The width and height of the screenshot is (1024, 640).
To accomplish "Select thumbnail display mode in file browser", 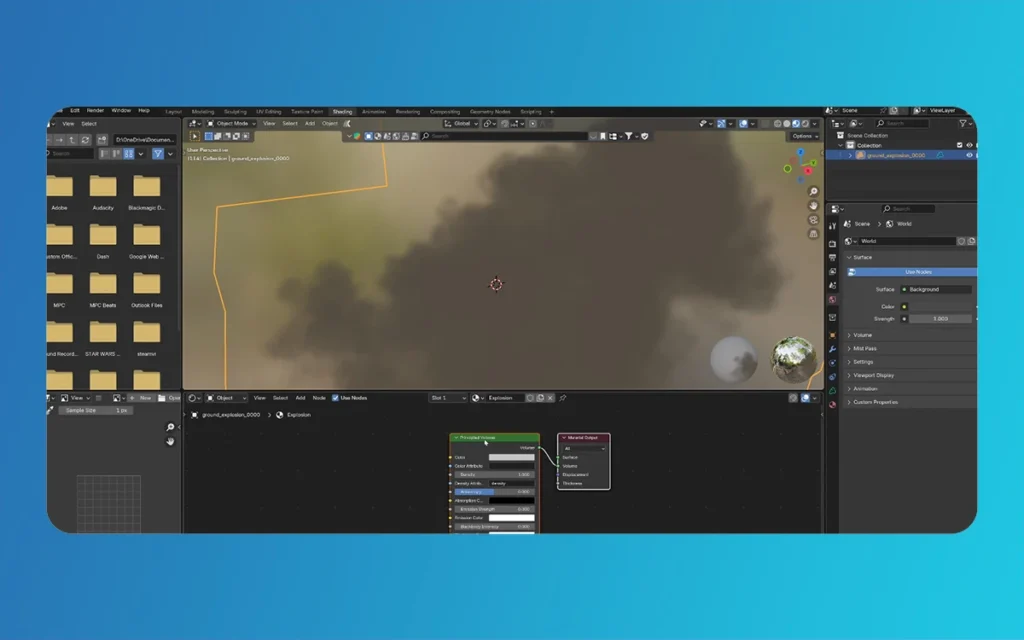I will [x=129, y=154].
